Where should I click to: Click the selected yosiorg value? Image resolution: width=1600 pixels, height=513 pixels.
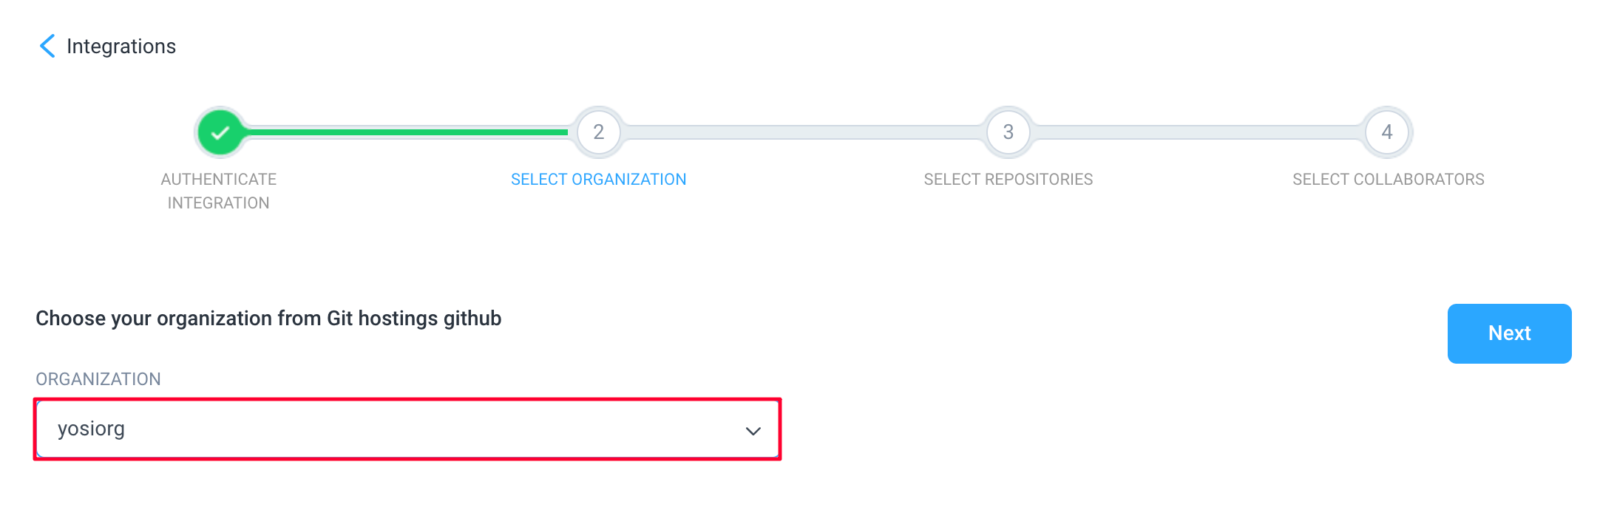coord(91,429)
